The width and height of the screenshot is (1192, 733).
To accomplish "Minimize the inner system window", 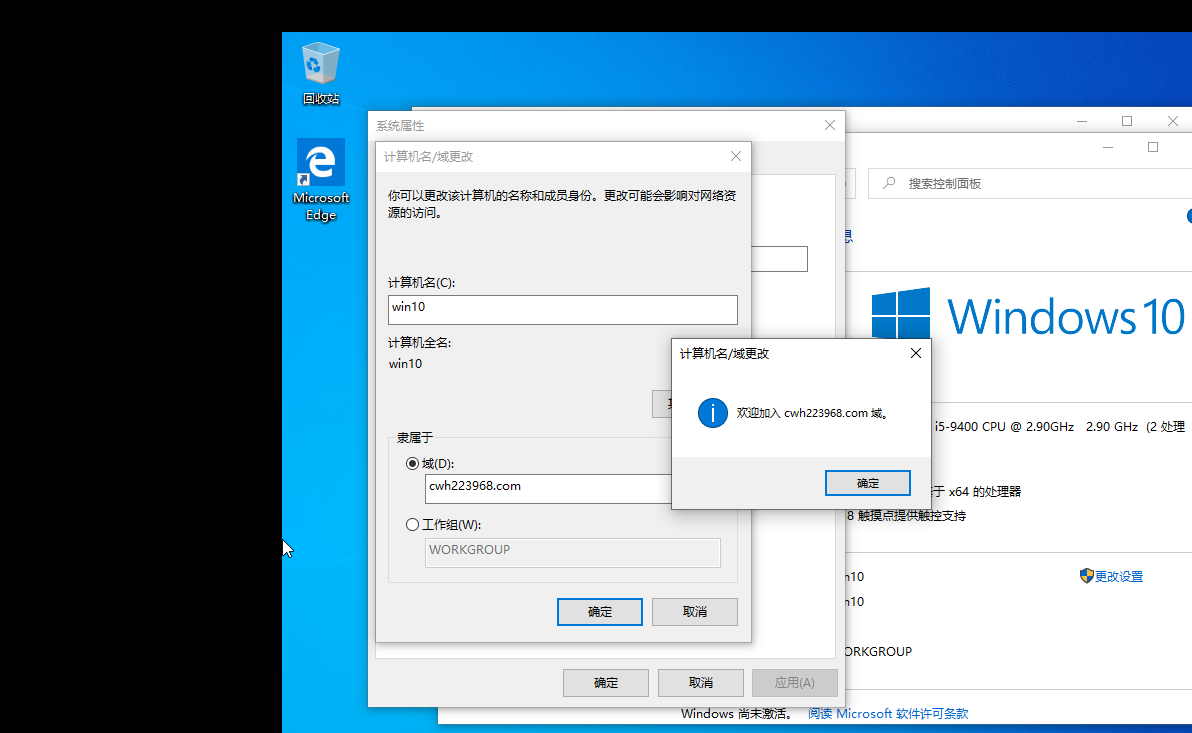I will coord(1108,147).
